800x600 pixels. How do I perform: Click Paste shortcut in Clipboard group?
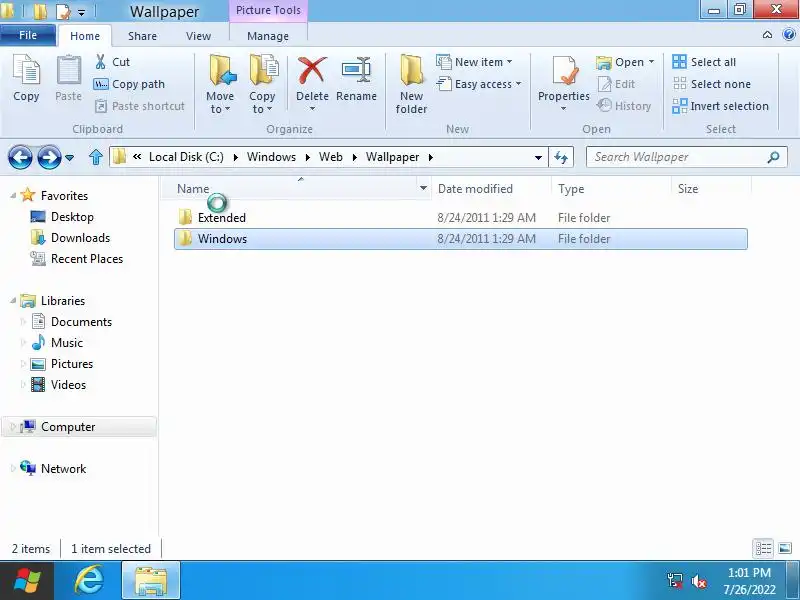click(x=140, y=106)
